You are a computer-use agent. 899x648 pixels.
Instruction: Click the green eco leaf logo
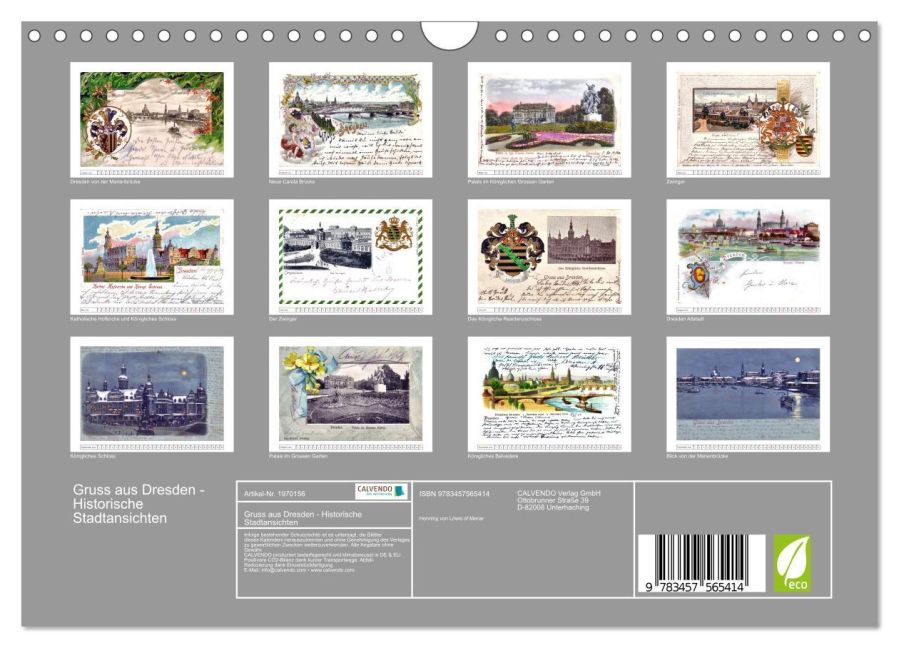(792, 564)
